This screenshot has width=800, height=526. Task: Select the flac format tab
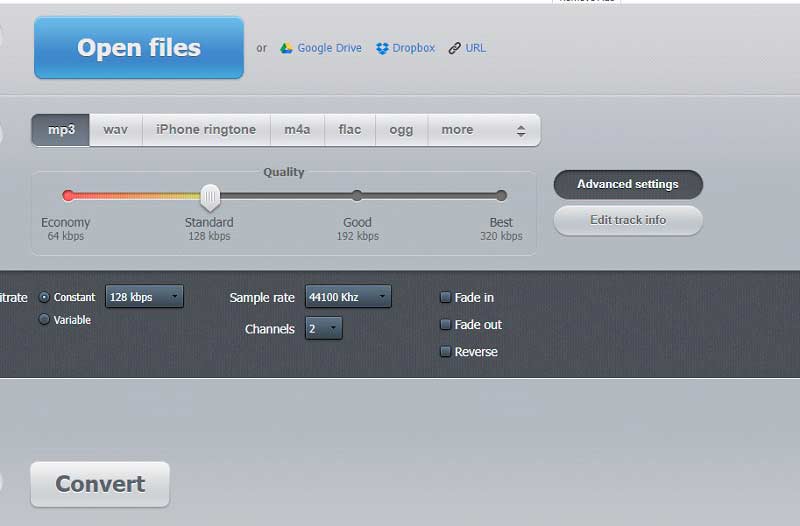click(350, 130)
